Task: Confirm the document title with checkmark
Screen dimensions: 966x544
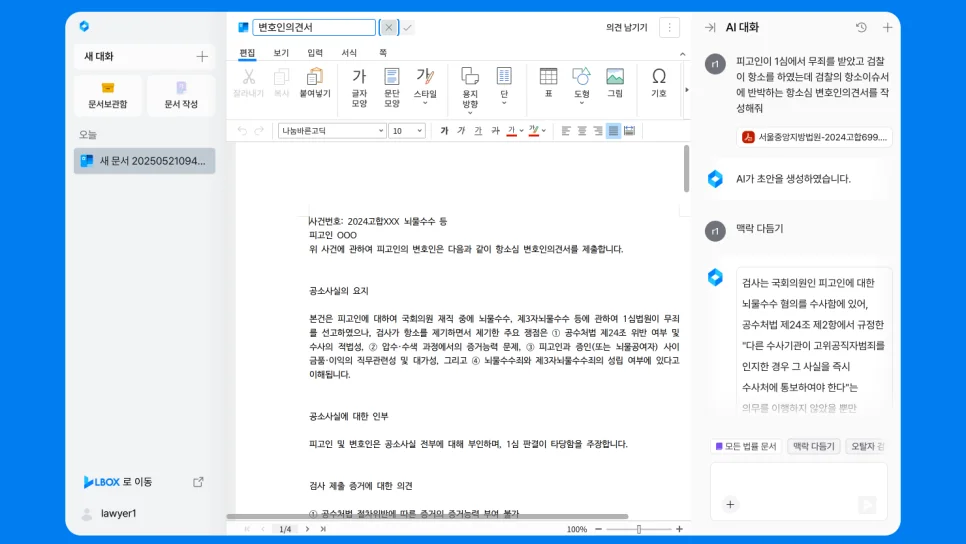Action: pos(407,27)
